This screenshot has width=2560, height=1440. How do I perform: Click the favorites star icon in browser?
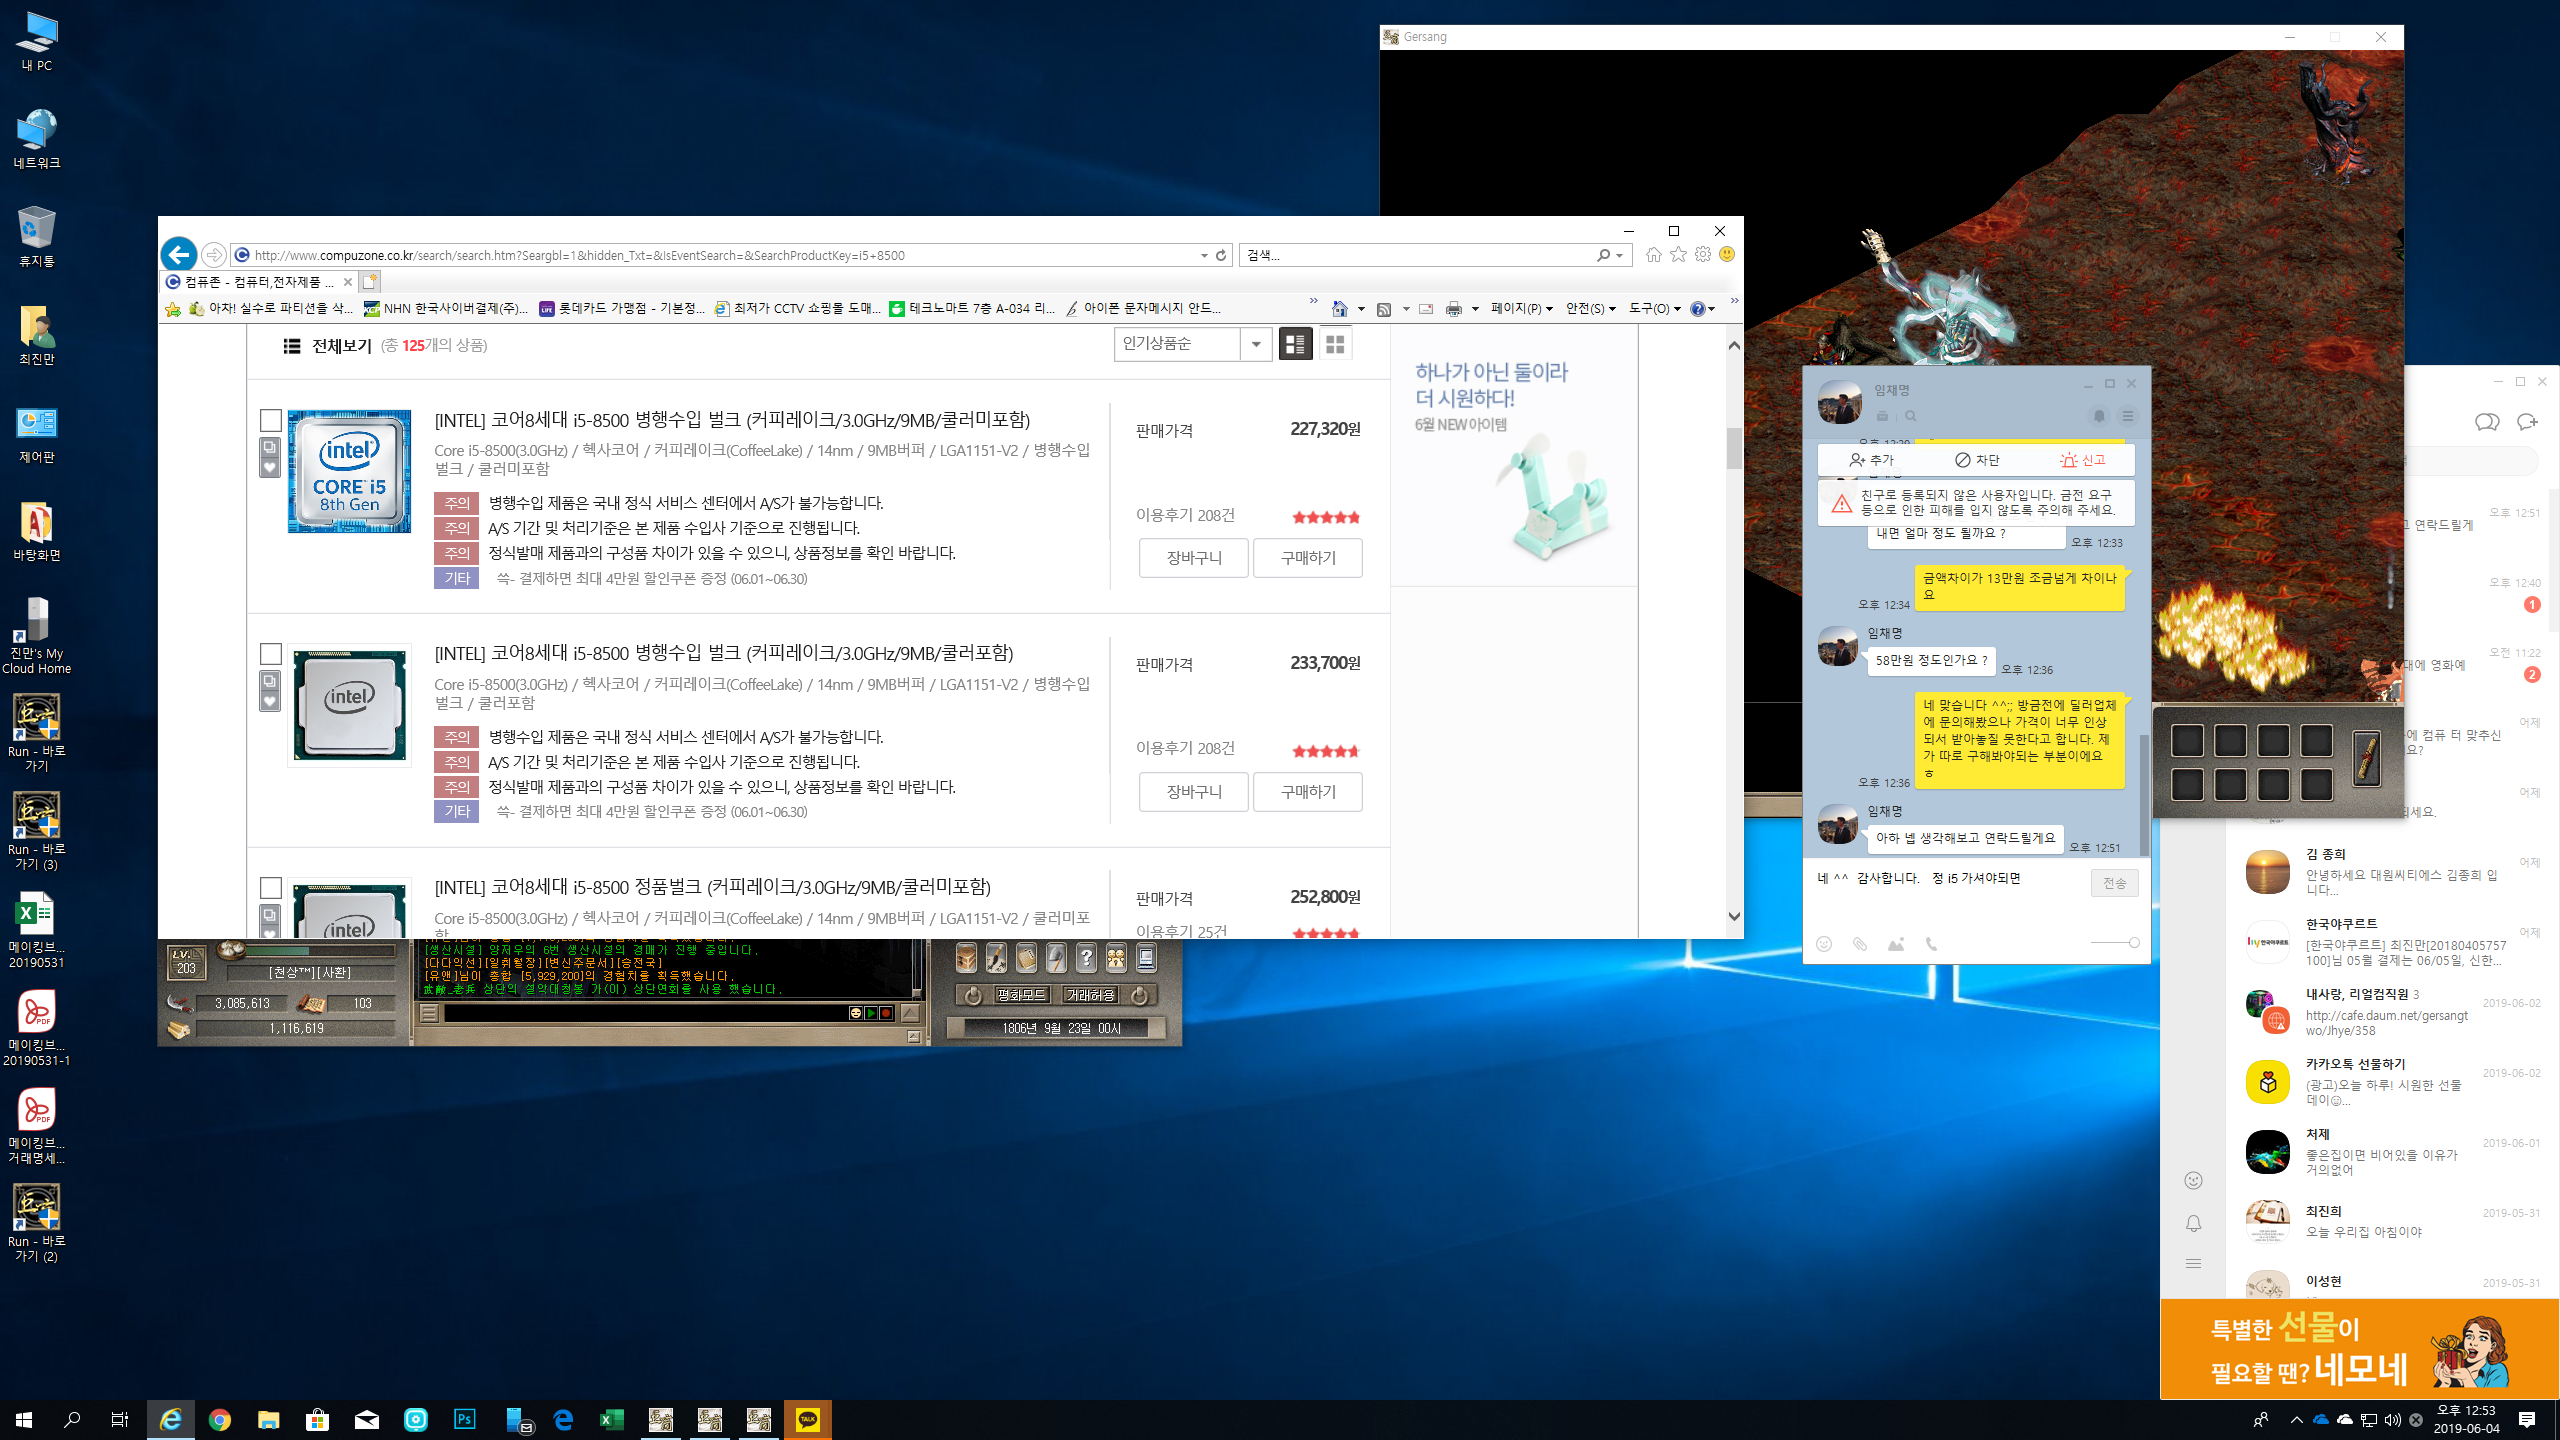[1679, 255]
